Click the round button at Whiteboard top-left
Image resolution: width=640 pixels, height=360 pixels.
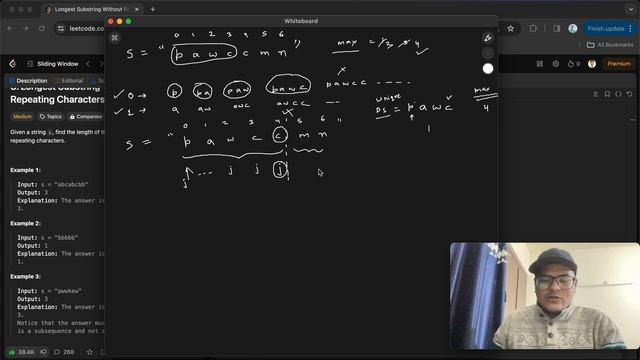pos(115,38)
